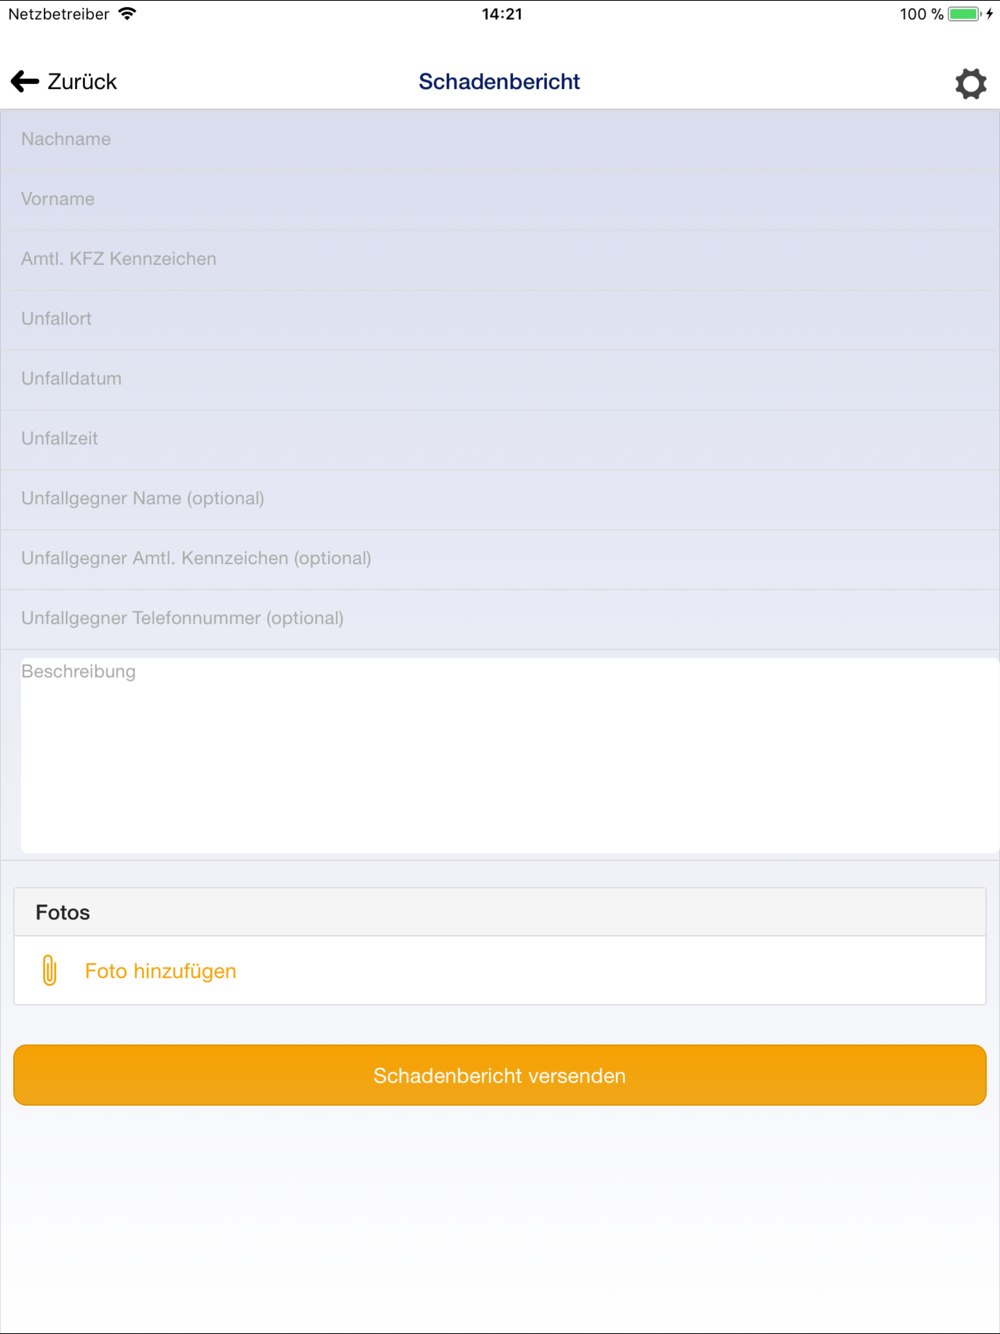The height and width of the screenshot is (1334, 1000).
Task: Open settings via the gear icon
Action: point(970,83)
